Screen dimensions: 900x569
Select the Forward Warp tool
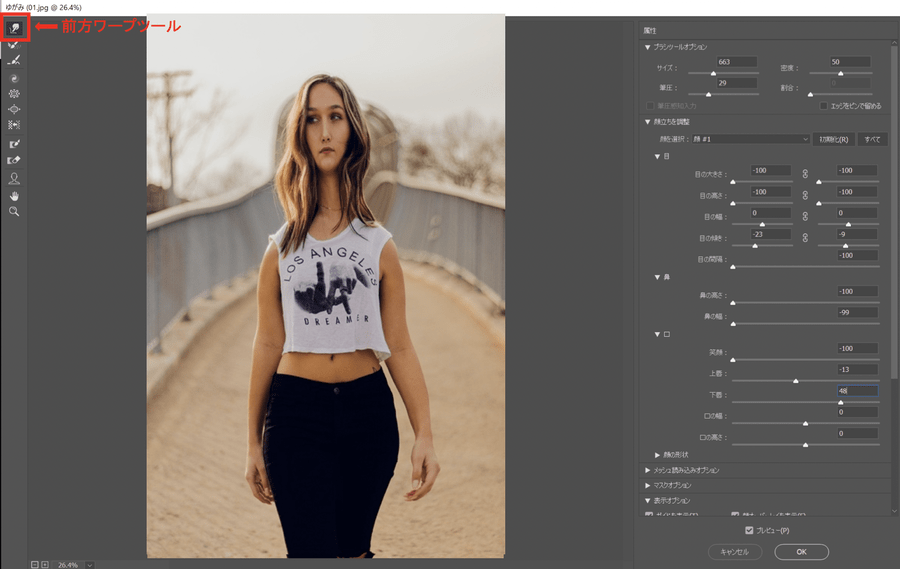[14, 28]
